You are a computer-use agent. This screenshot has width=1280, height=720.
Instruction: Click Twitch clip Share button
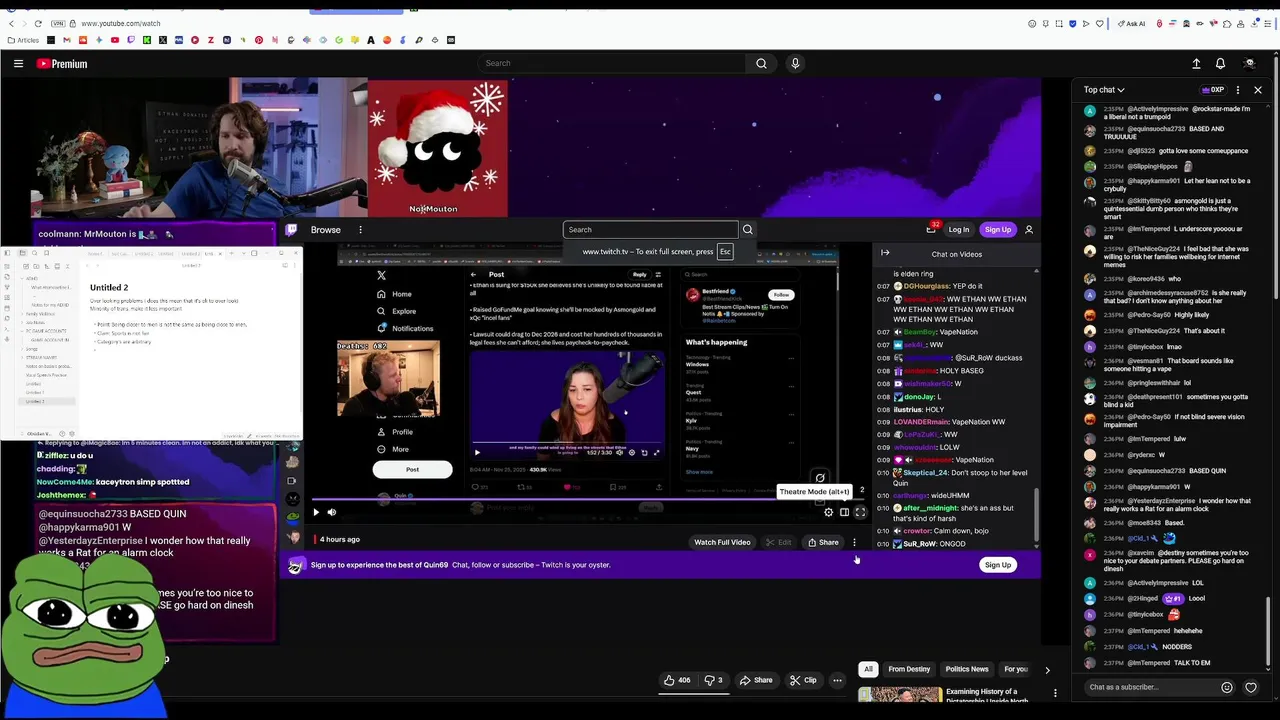[x=823, y=542]
